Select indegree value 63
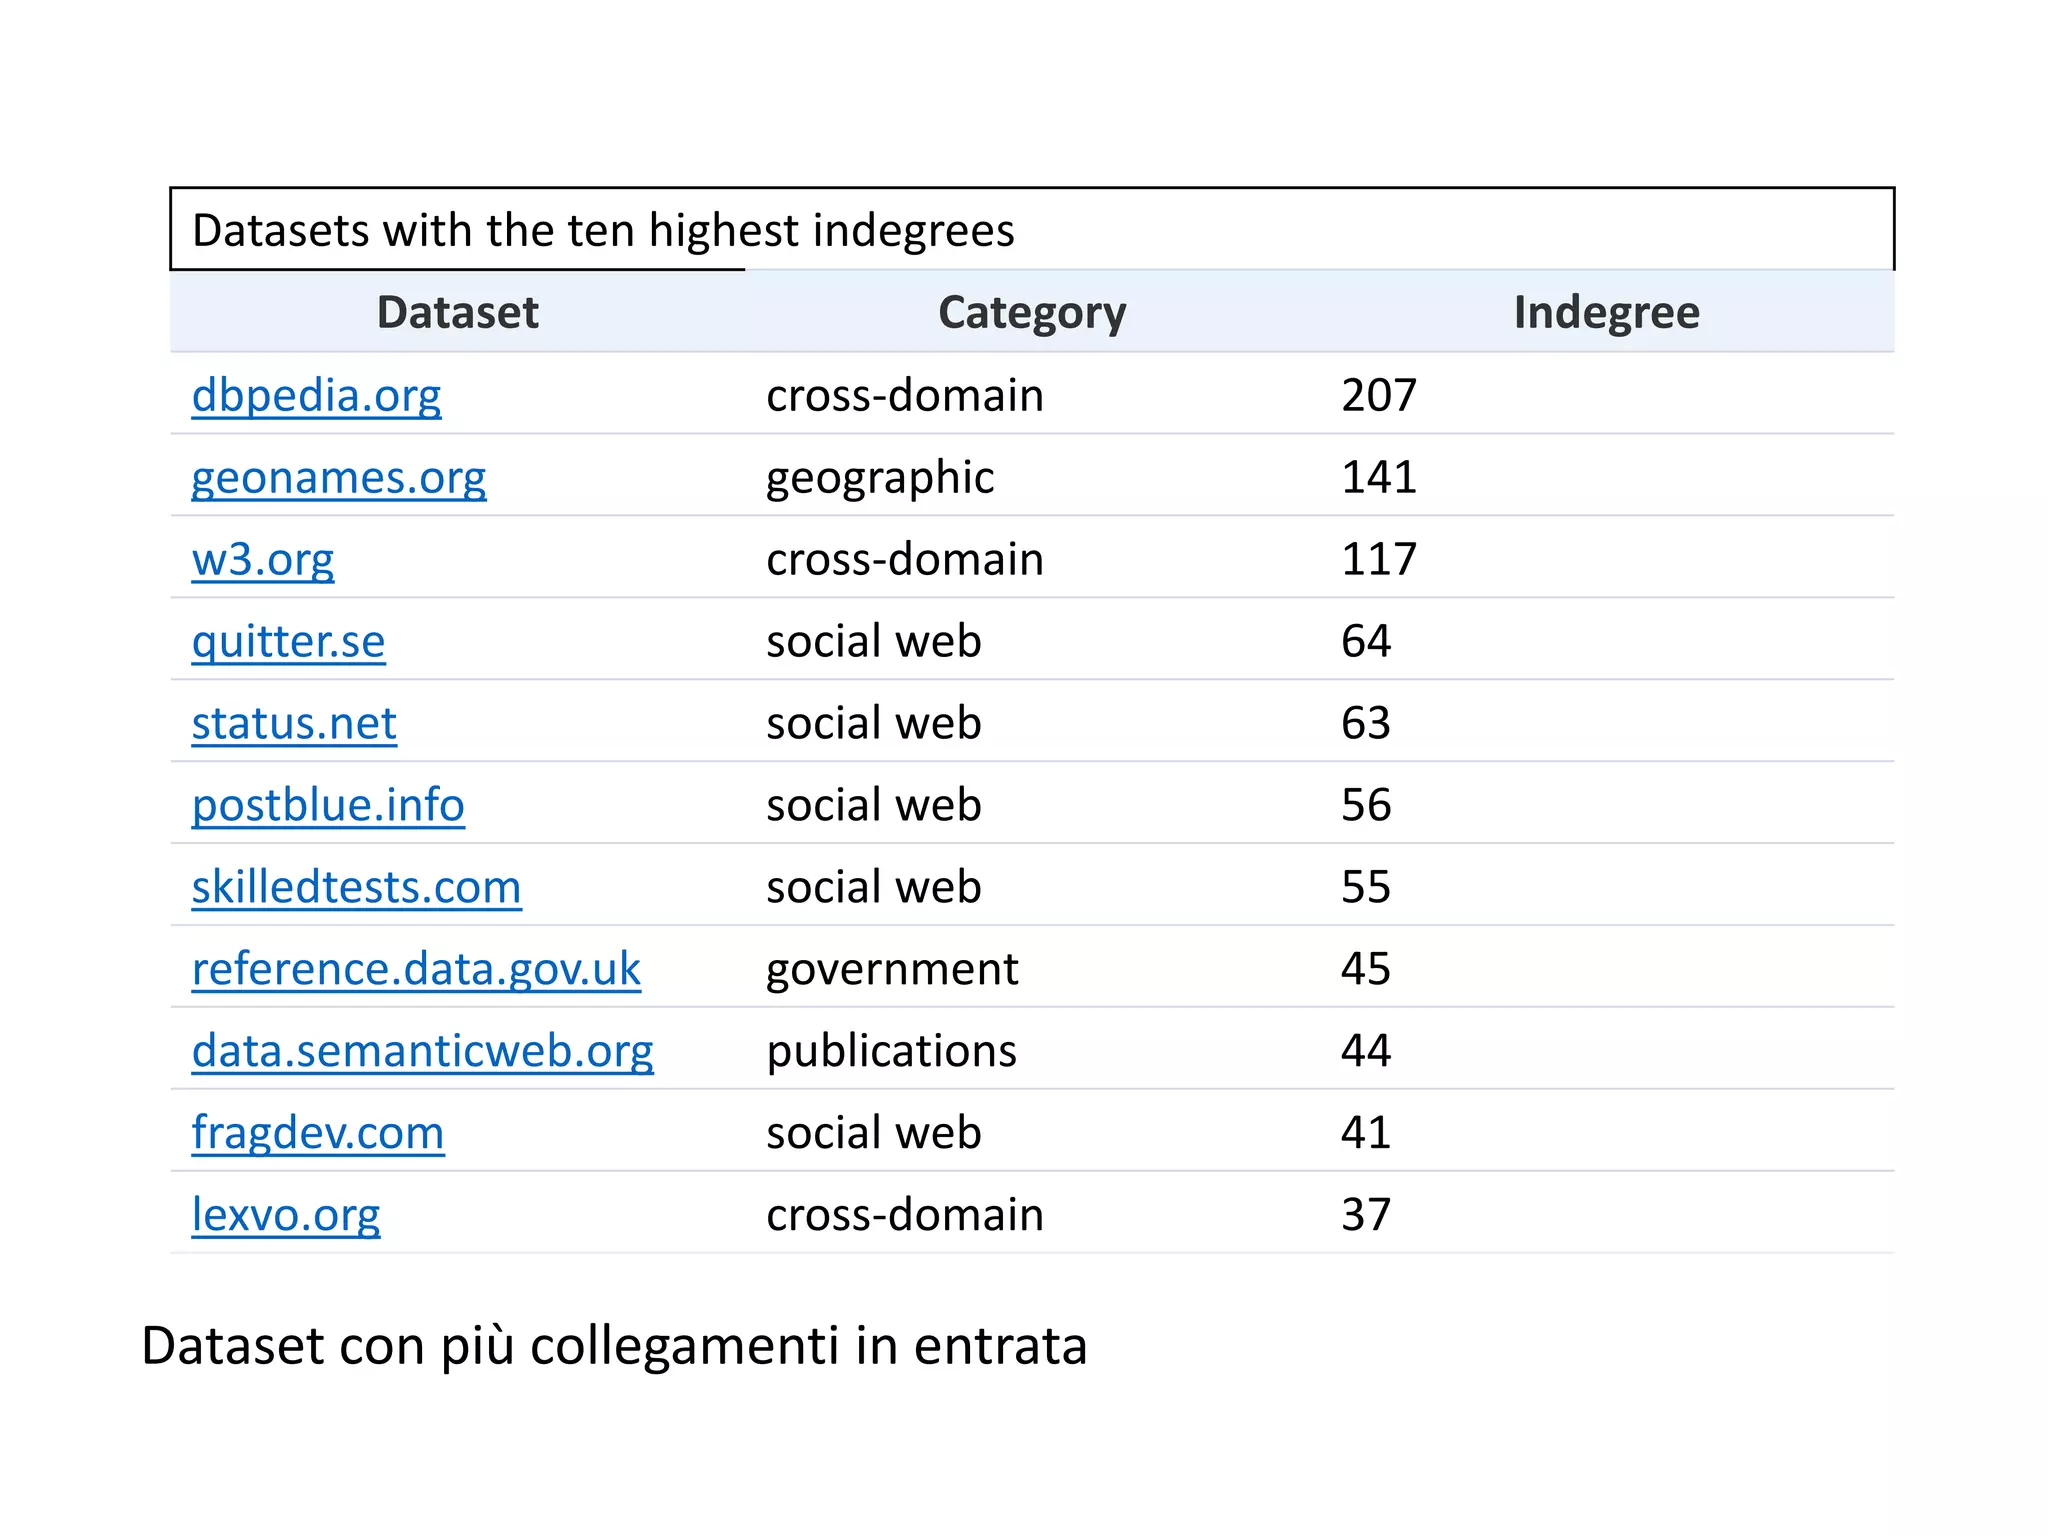The height and width of the screenshot is (1536, 2048). 1366,724
